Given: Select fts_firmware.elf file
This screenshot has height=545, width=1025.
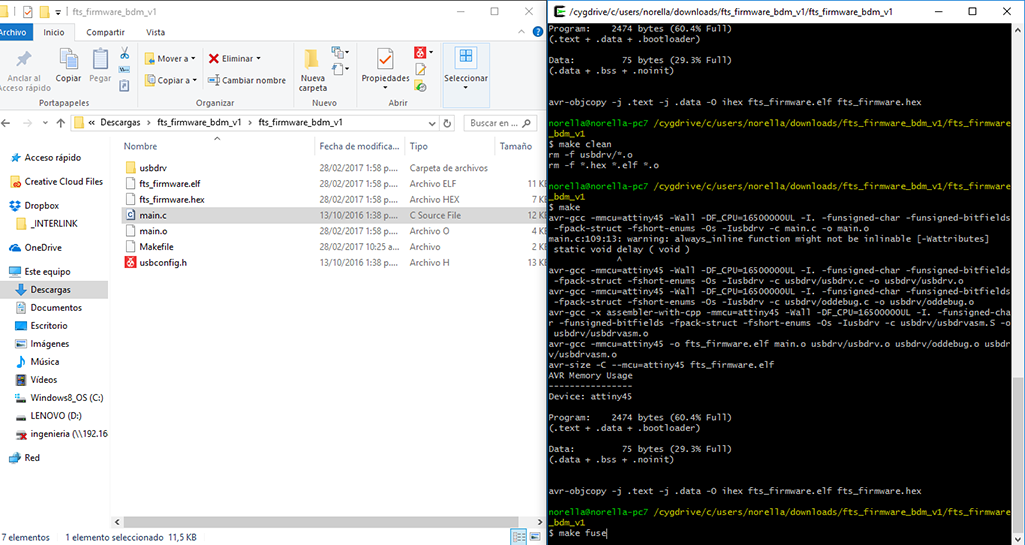Looking at the screenshot, I should (x=169, y=184).
